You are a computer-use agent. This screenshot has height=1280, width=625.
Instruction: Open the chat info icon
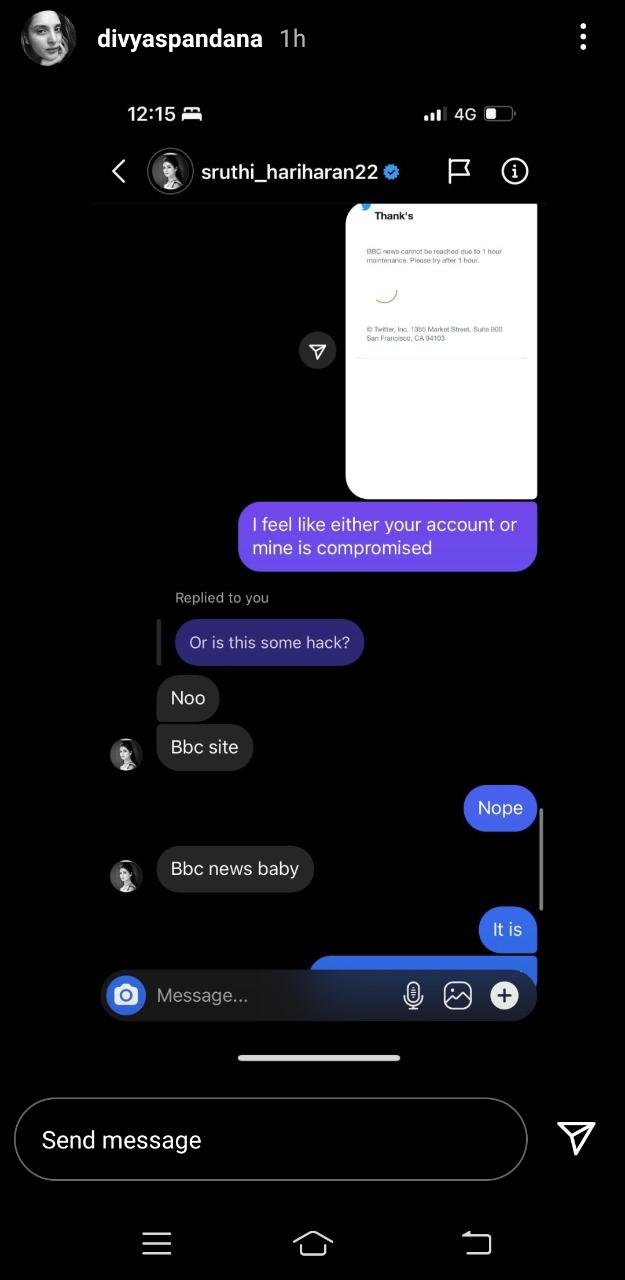514,171
